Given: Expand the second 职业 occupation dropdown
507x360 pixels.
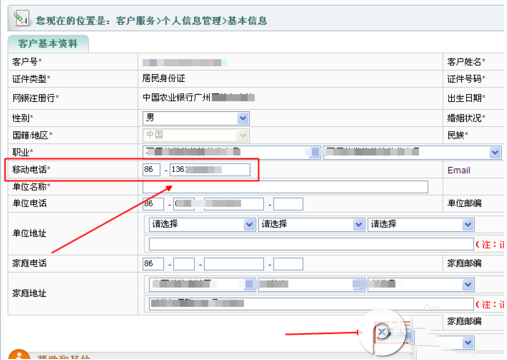Looking at the screenshot, I should [412, 152].
